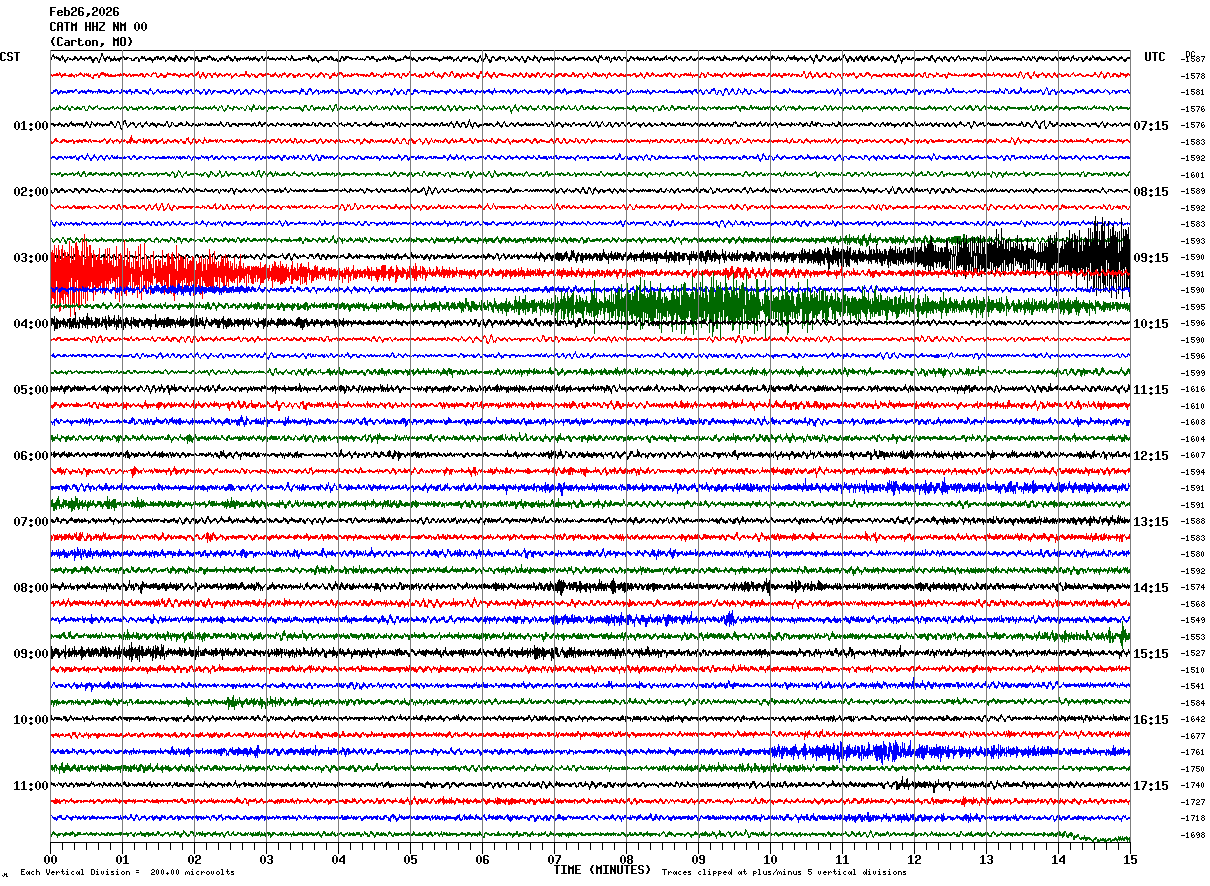Click the 13:15 UTC time label

point(1151,522)
